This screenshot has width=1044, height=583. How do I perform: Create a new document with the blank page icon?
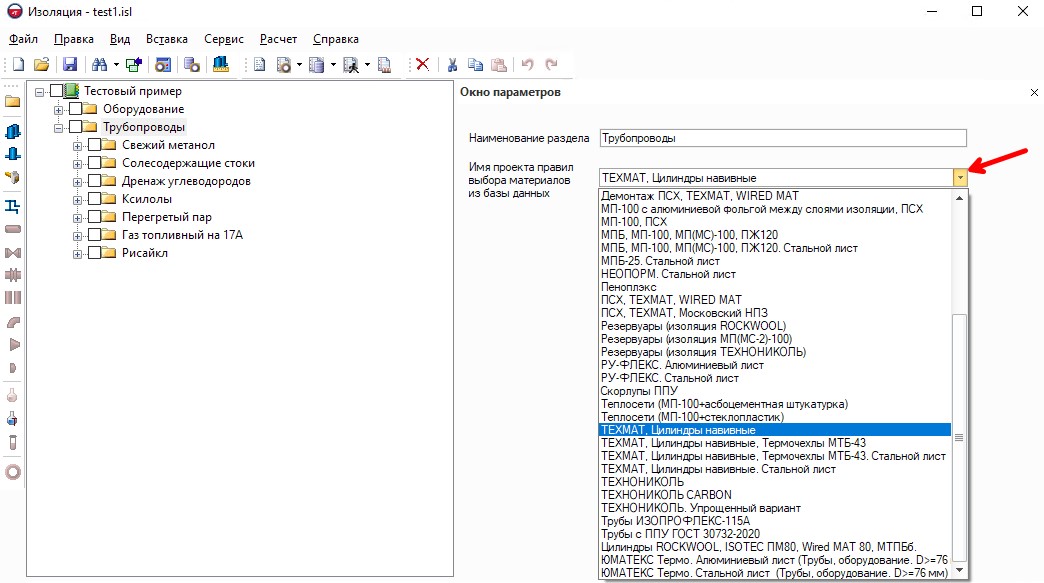19,65
